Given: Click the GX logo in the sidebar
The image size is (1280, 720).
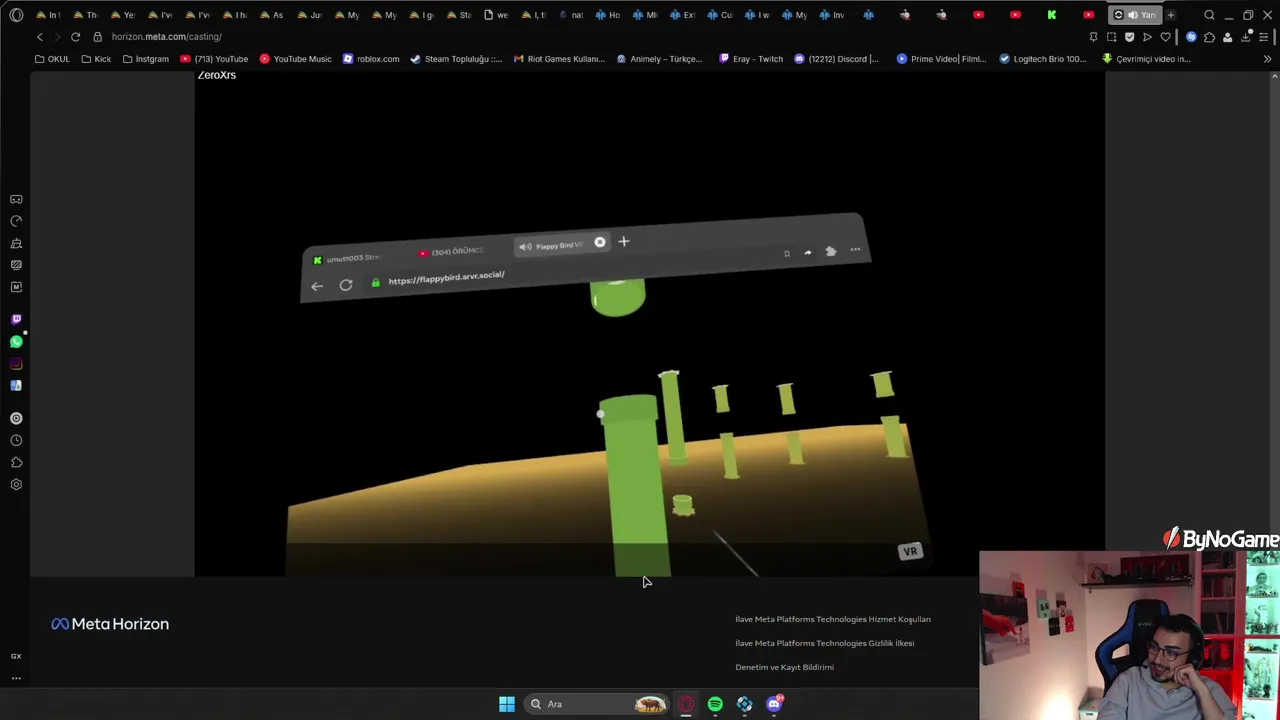Looking at the screenshot, I should 16,656.
